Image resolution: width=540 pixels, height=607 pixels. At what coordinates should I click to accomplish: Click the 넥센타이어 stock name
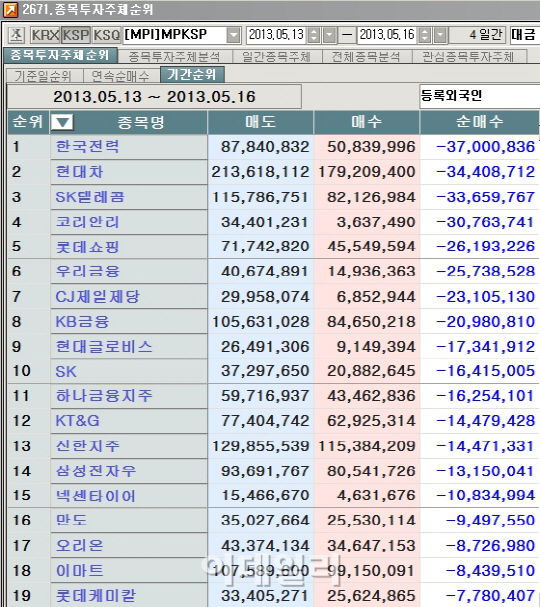point(96,496)
